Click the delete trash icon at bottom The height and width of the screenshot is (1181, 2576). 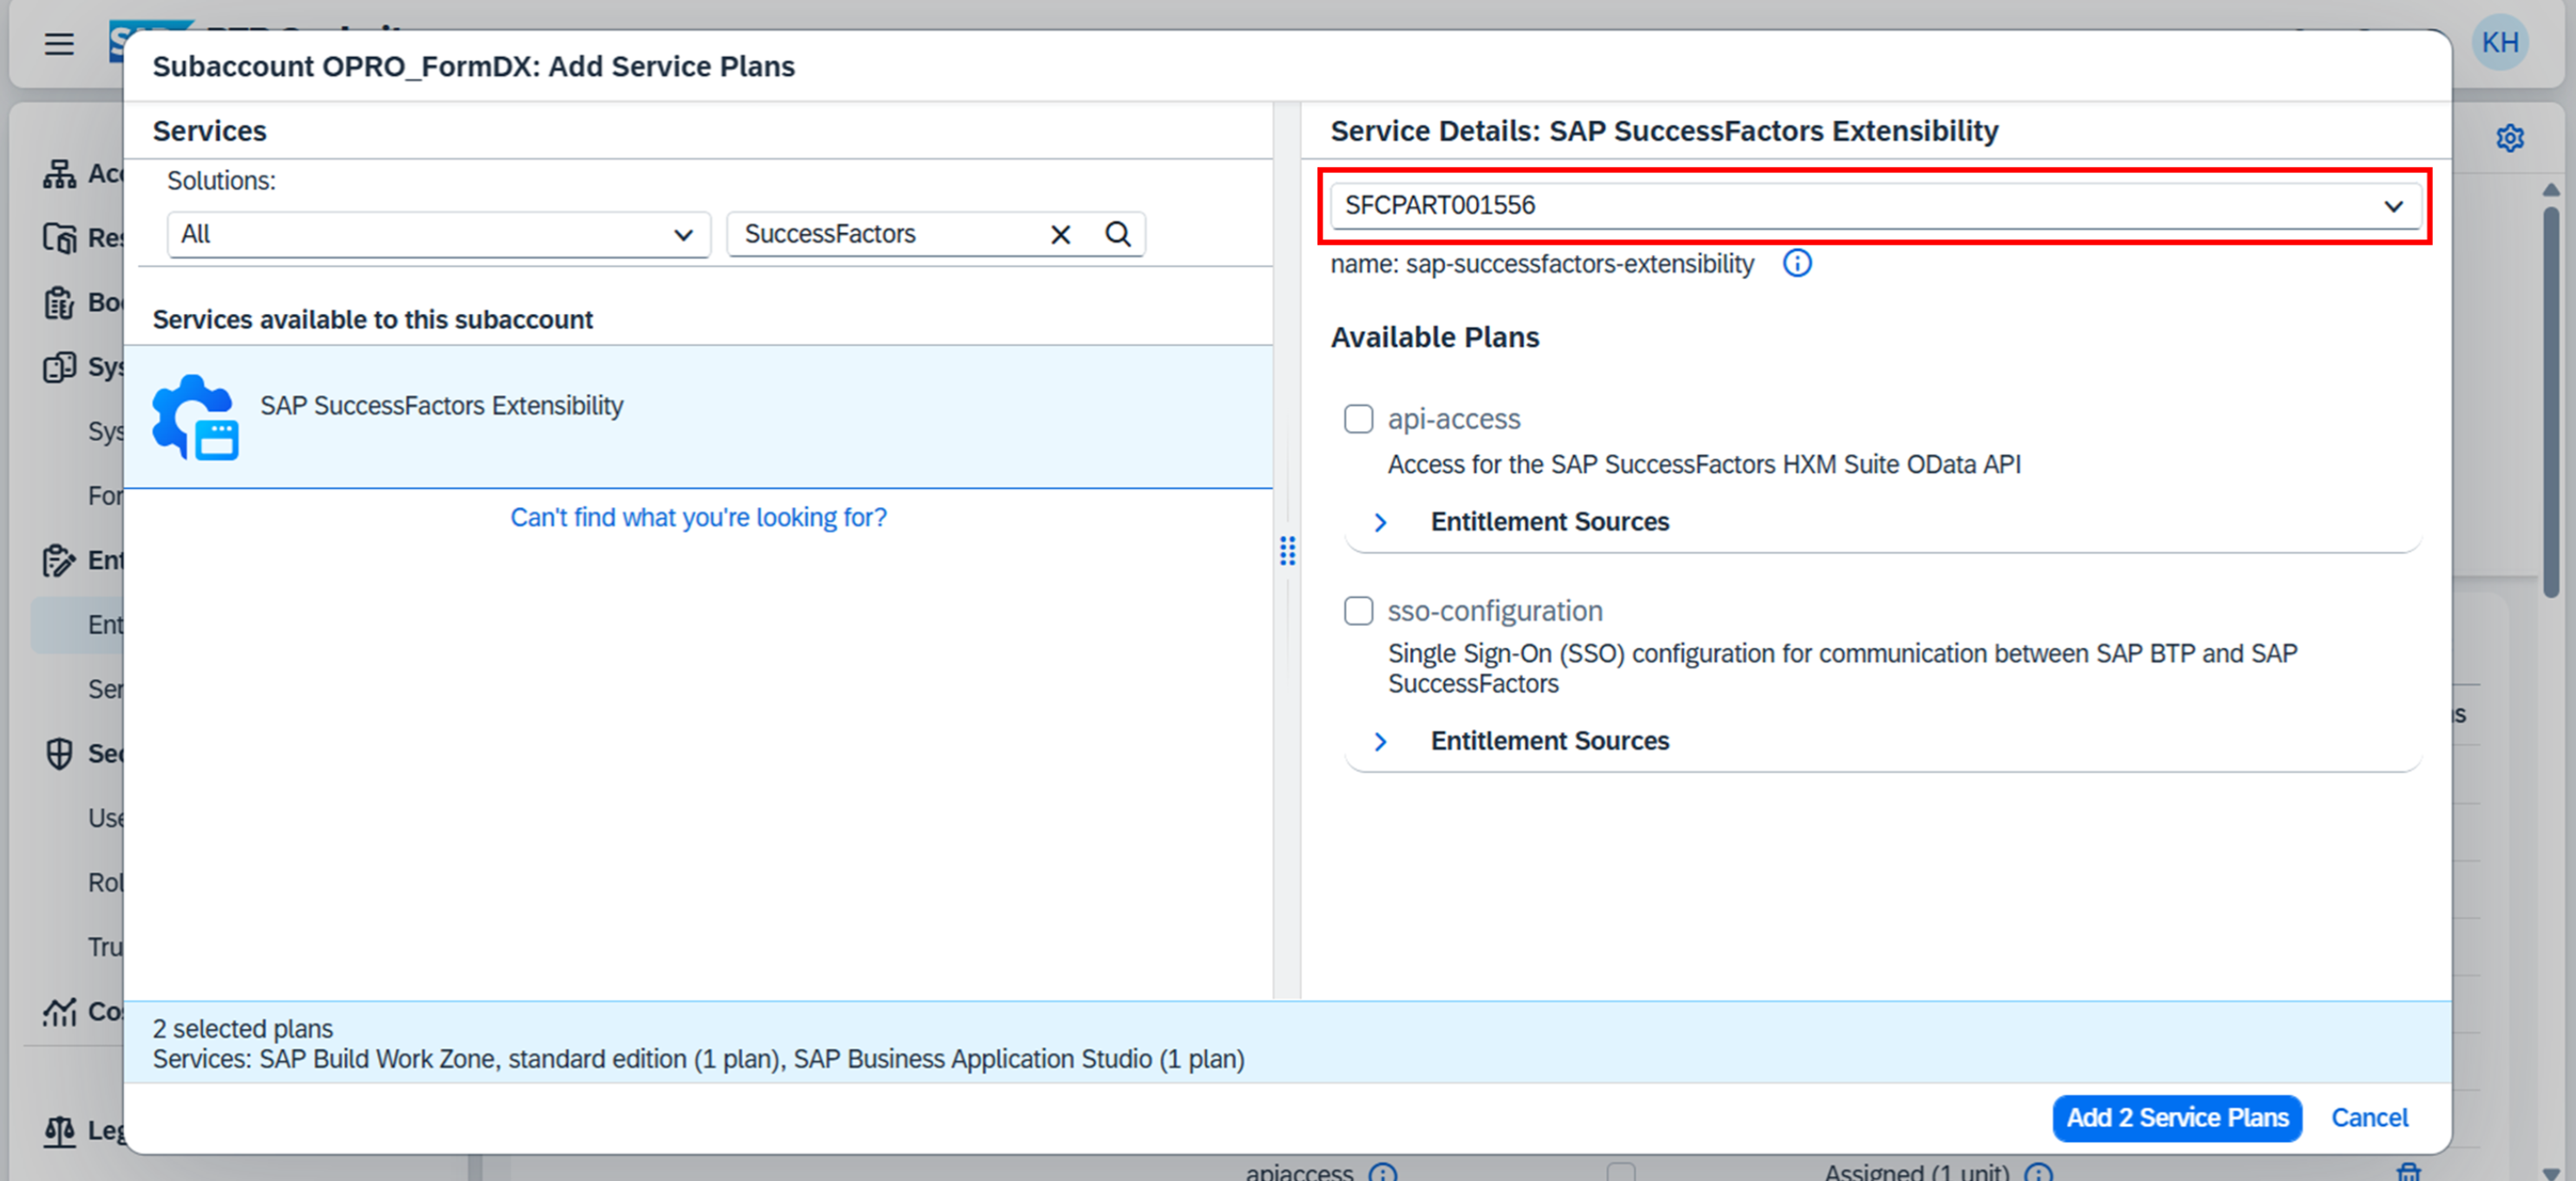pos(2408,1171)
